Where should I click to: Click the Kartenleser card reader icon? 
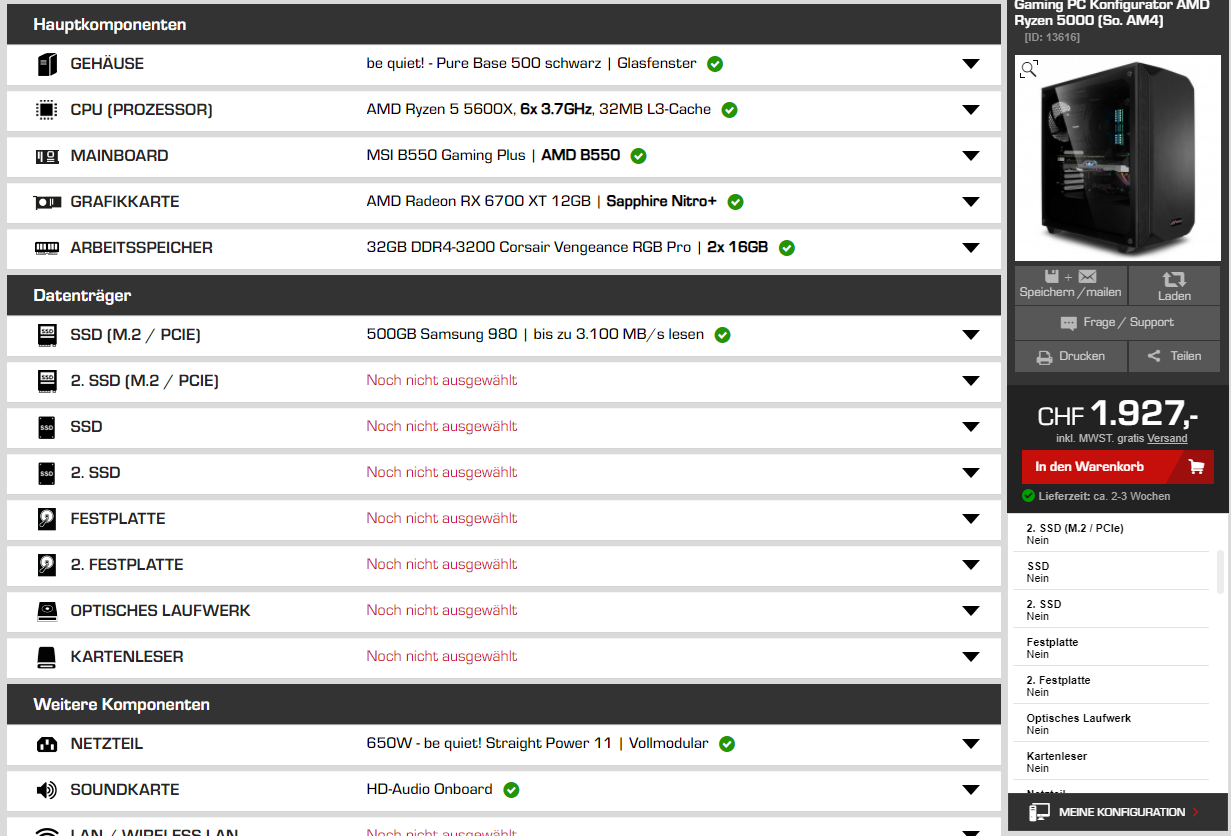(x=47, y=657)
